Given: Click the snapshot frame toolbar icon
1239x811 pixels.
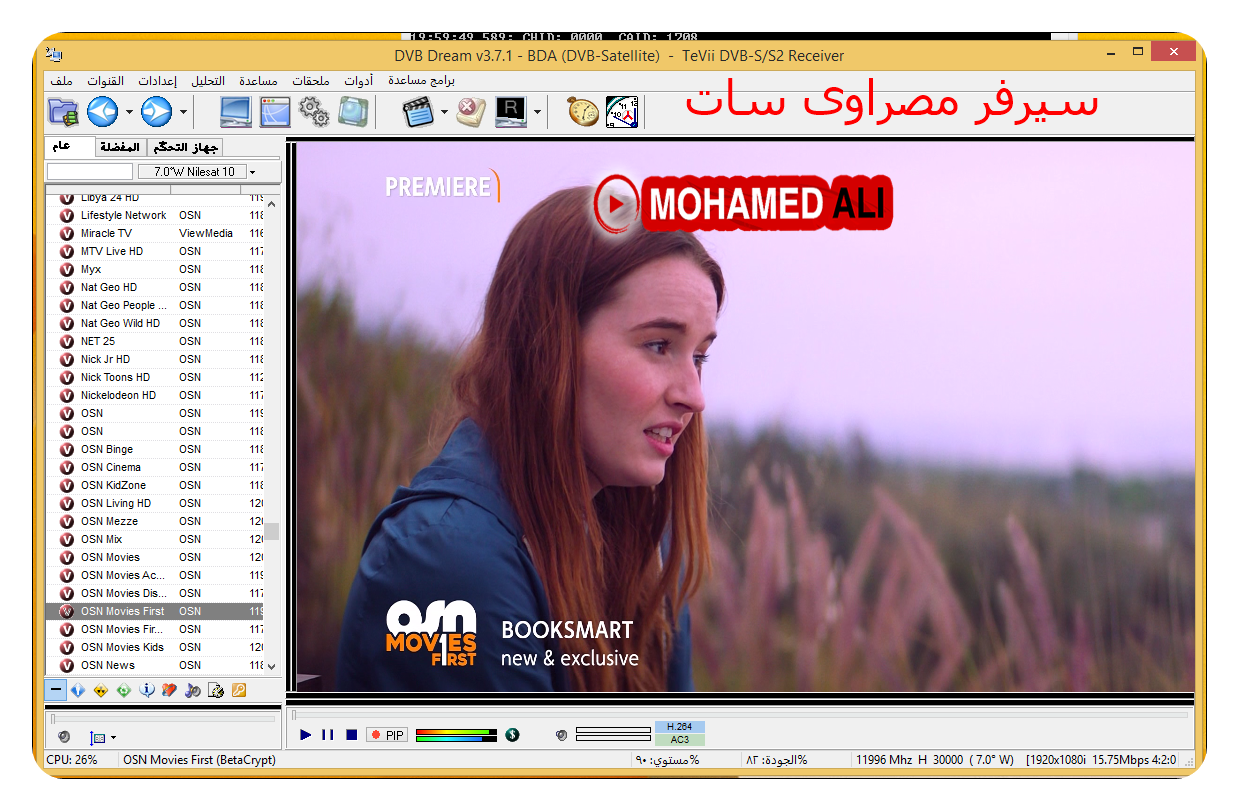Looking at the screenshot, I should click(x=353, y=112).
